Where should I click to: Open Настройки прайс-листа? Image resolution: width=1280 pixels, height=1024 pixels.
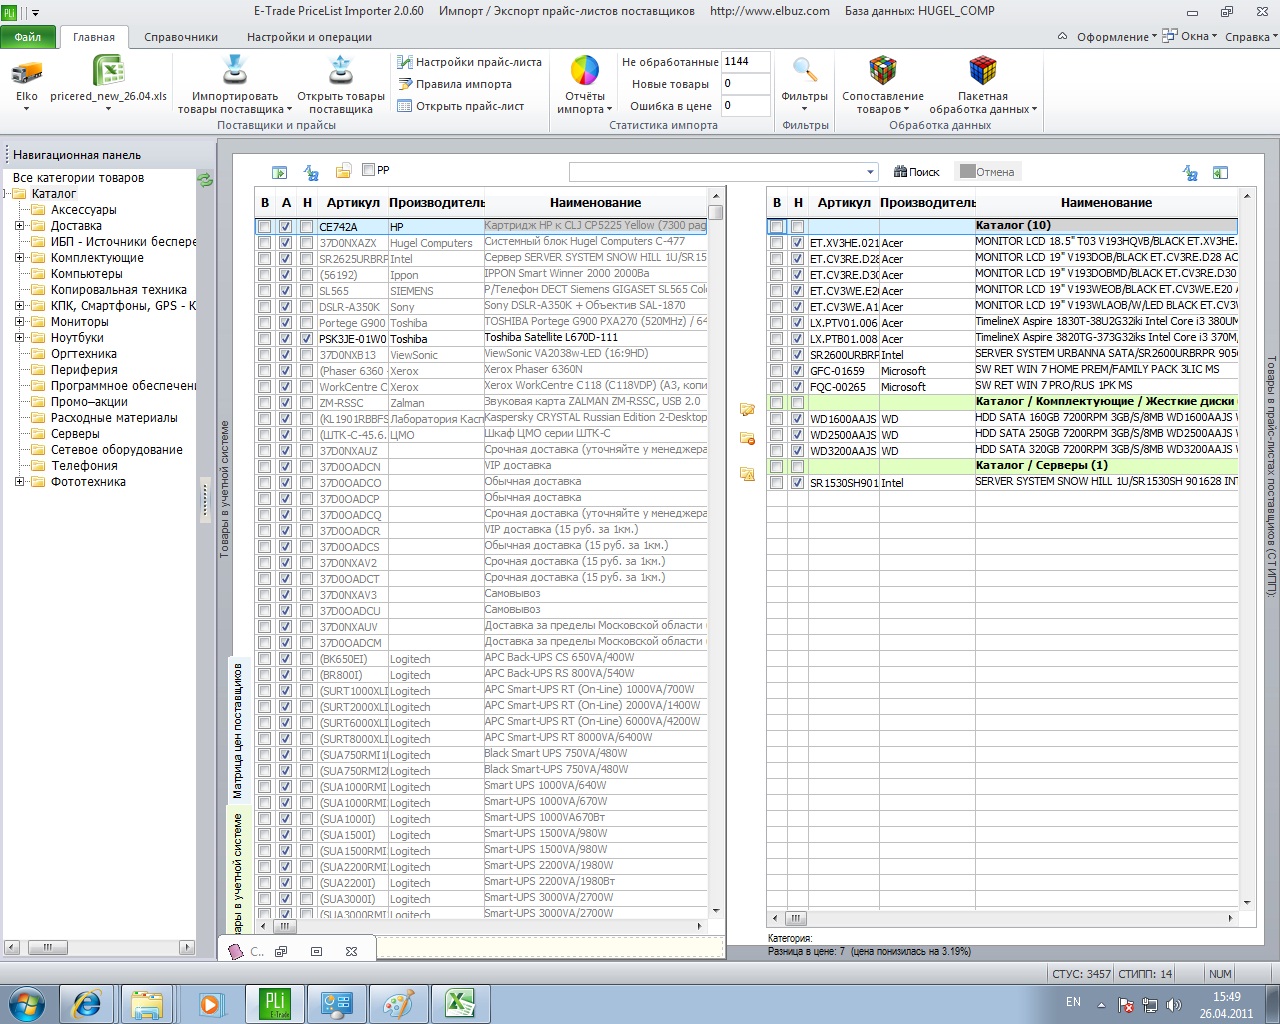click(x=469, y=62)
